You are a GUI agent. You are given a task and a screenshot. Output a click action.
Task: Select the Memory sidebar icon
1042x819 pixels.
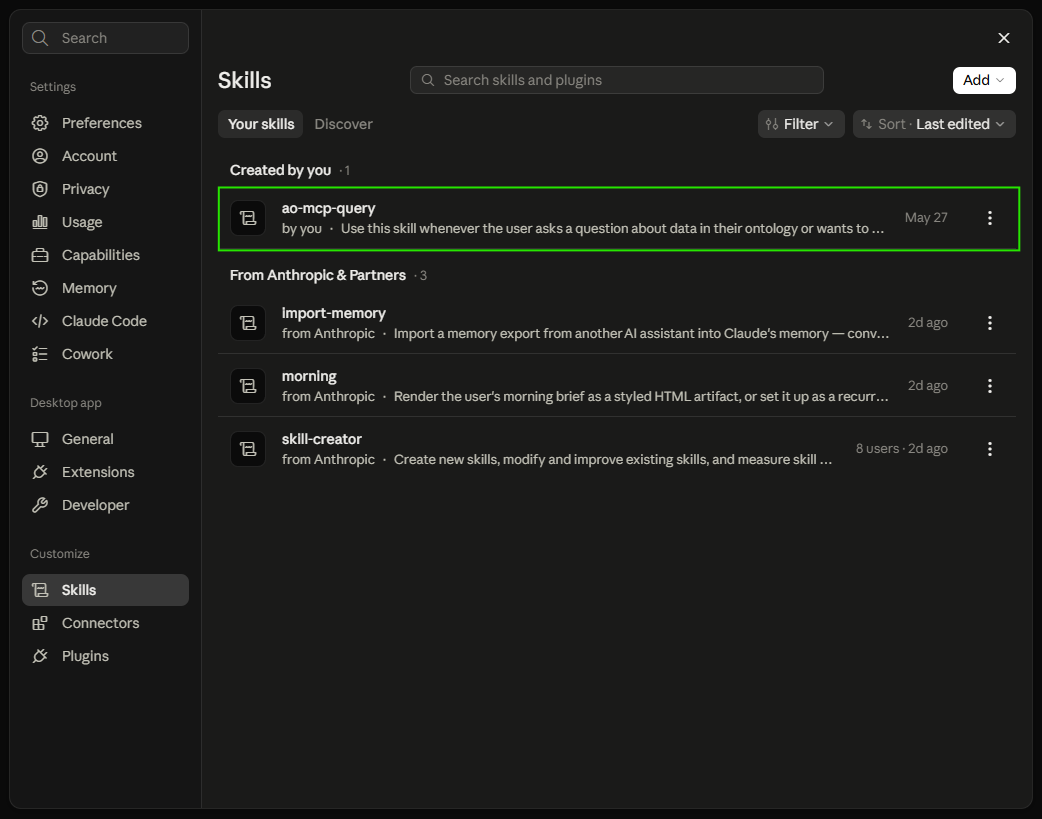point(40,288)
